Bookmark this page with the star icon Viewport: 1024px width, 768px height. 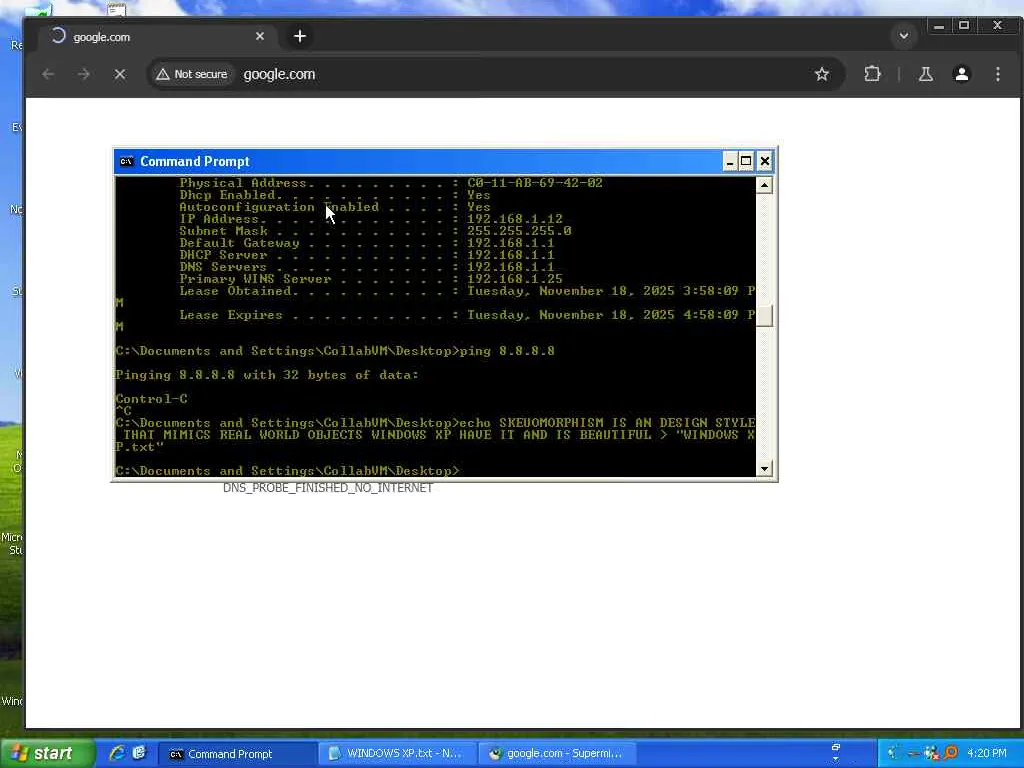(822, 74)
